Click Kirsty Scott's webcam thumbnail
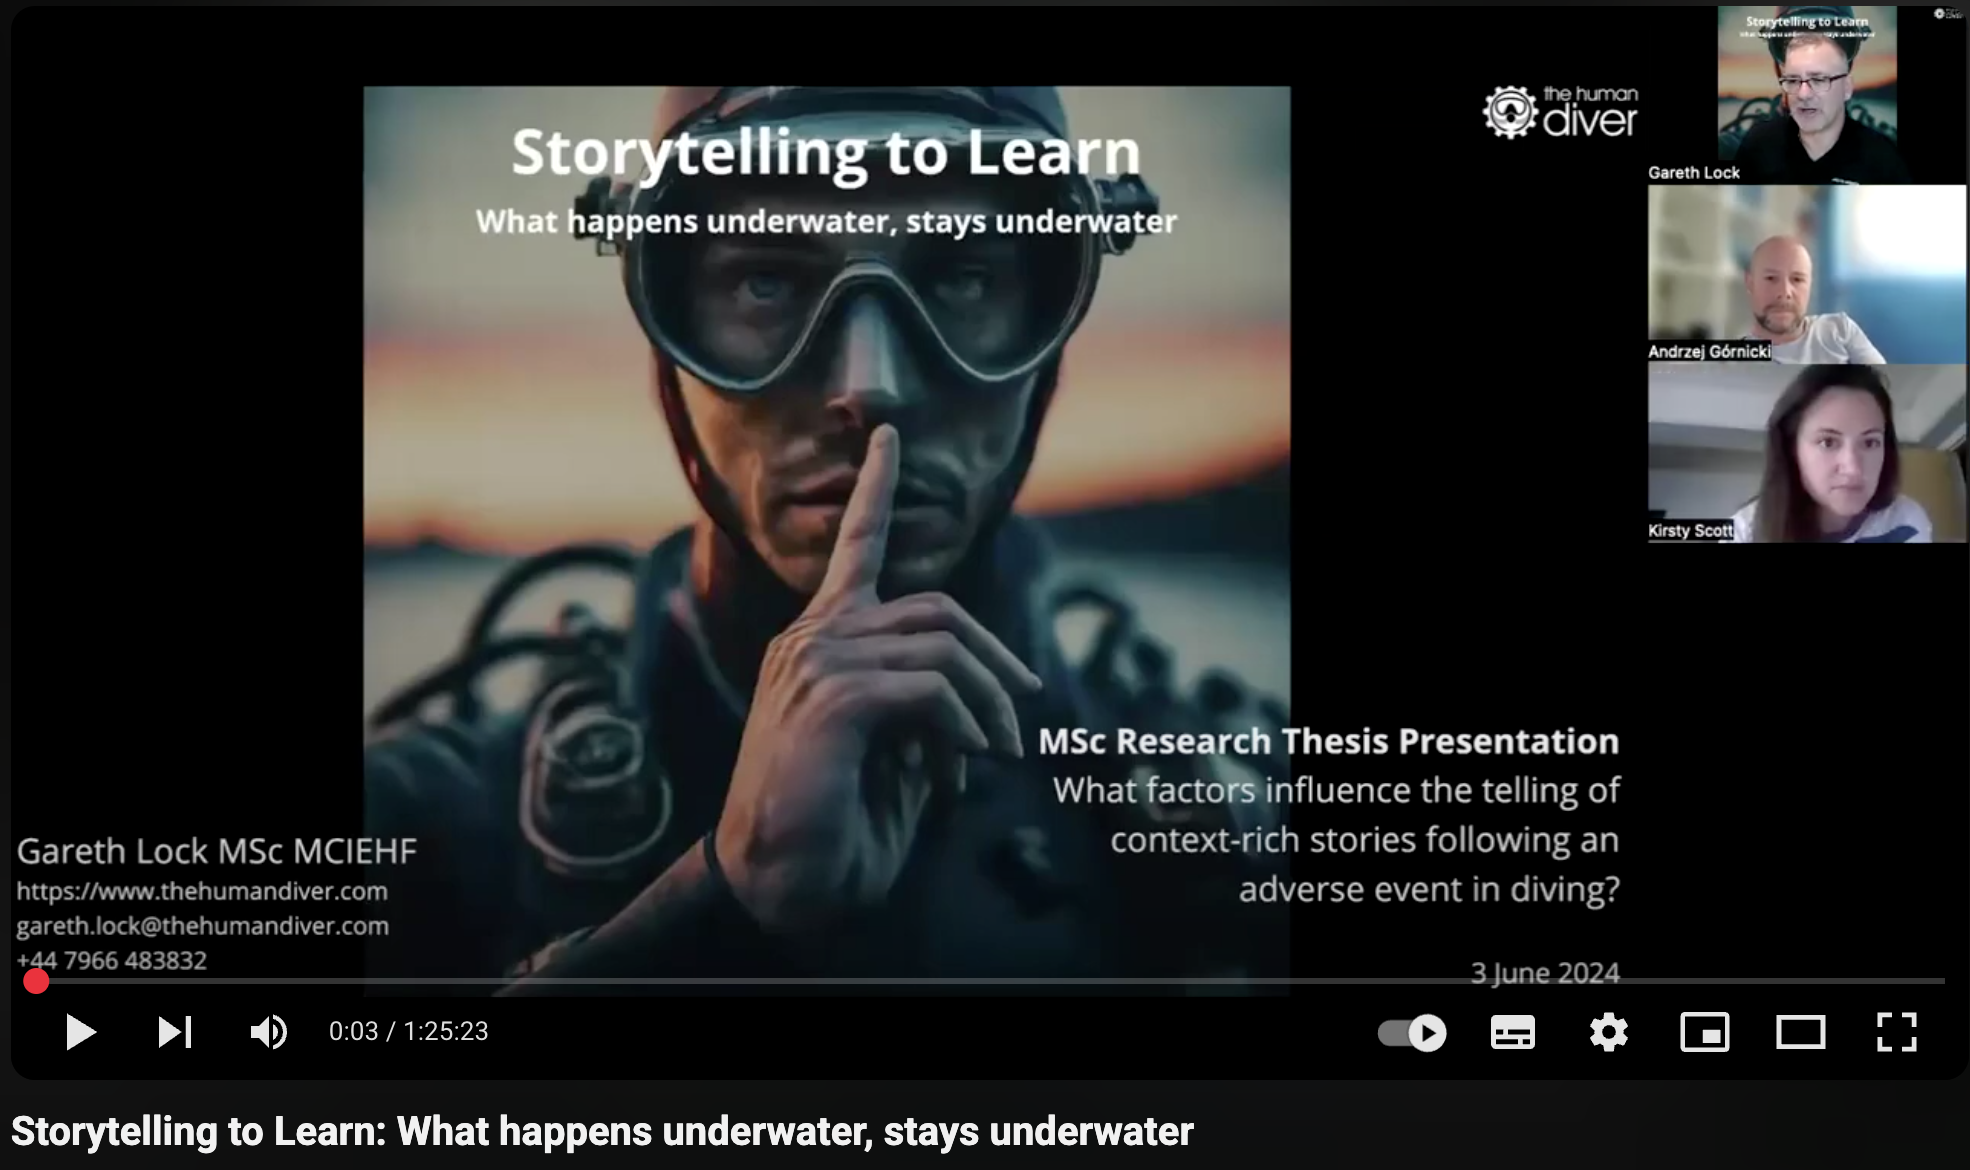The height and width of the screenshot is (1170, 1970). 1806,452
